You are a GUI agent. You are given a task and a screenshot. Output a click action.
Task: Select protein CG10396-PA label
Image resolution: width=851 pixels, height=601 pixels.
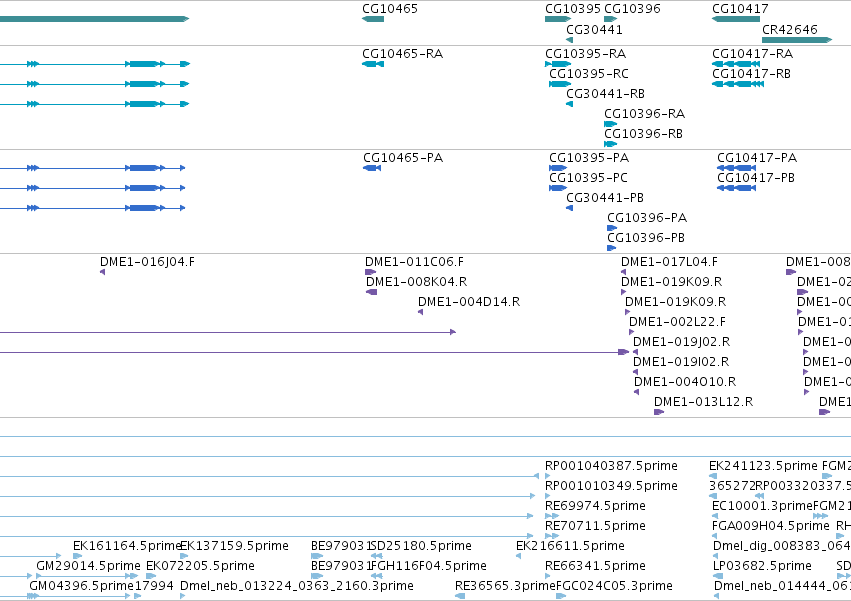pos(647,218)
